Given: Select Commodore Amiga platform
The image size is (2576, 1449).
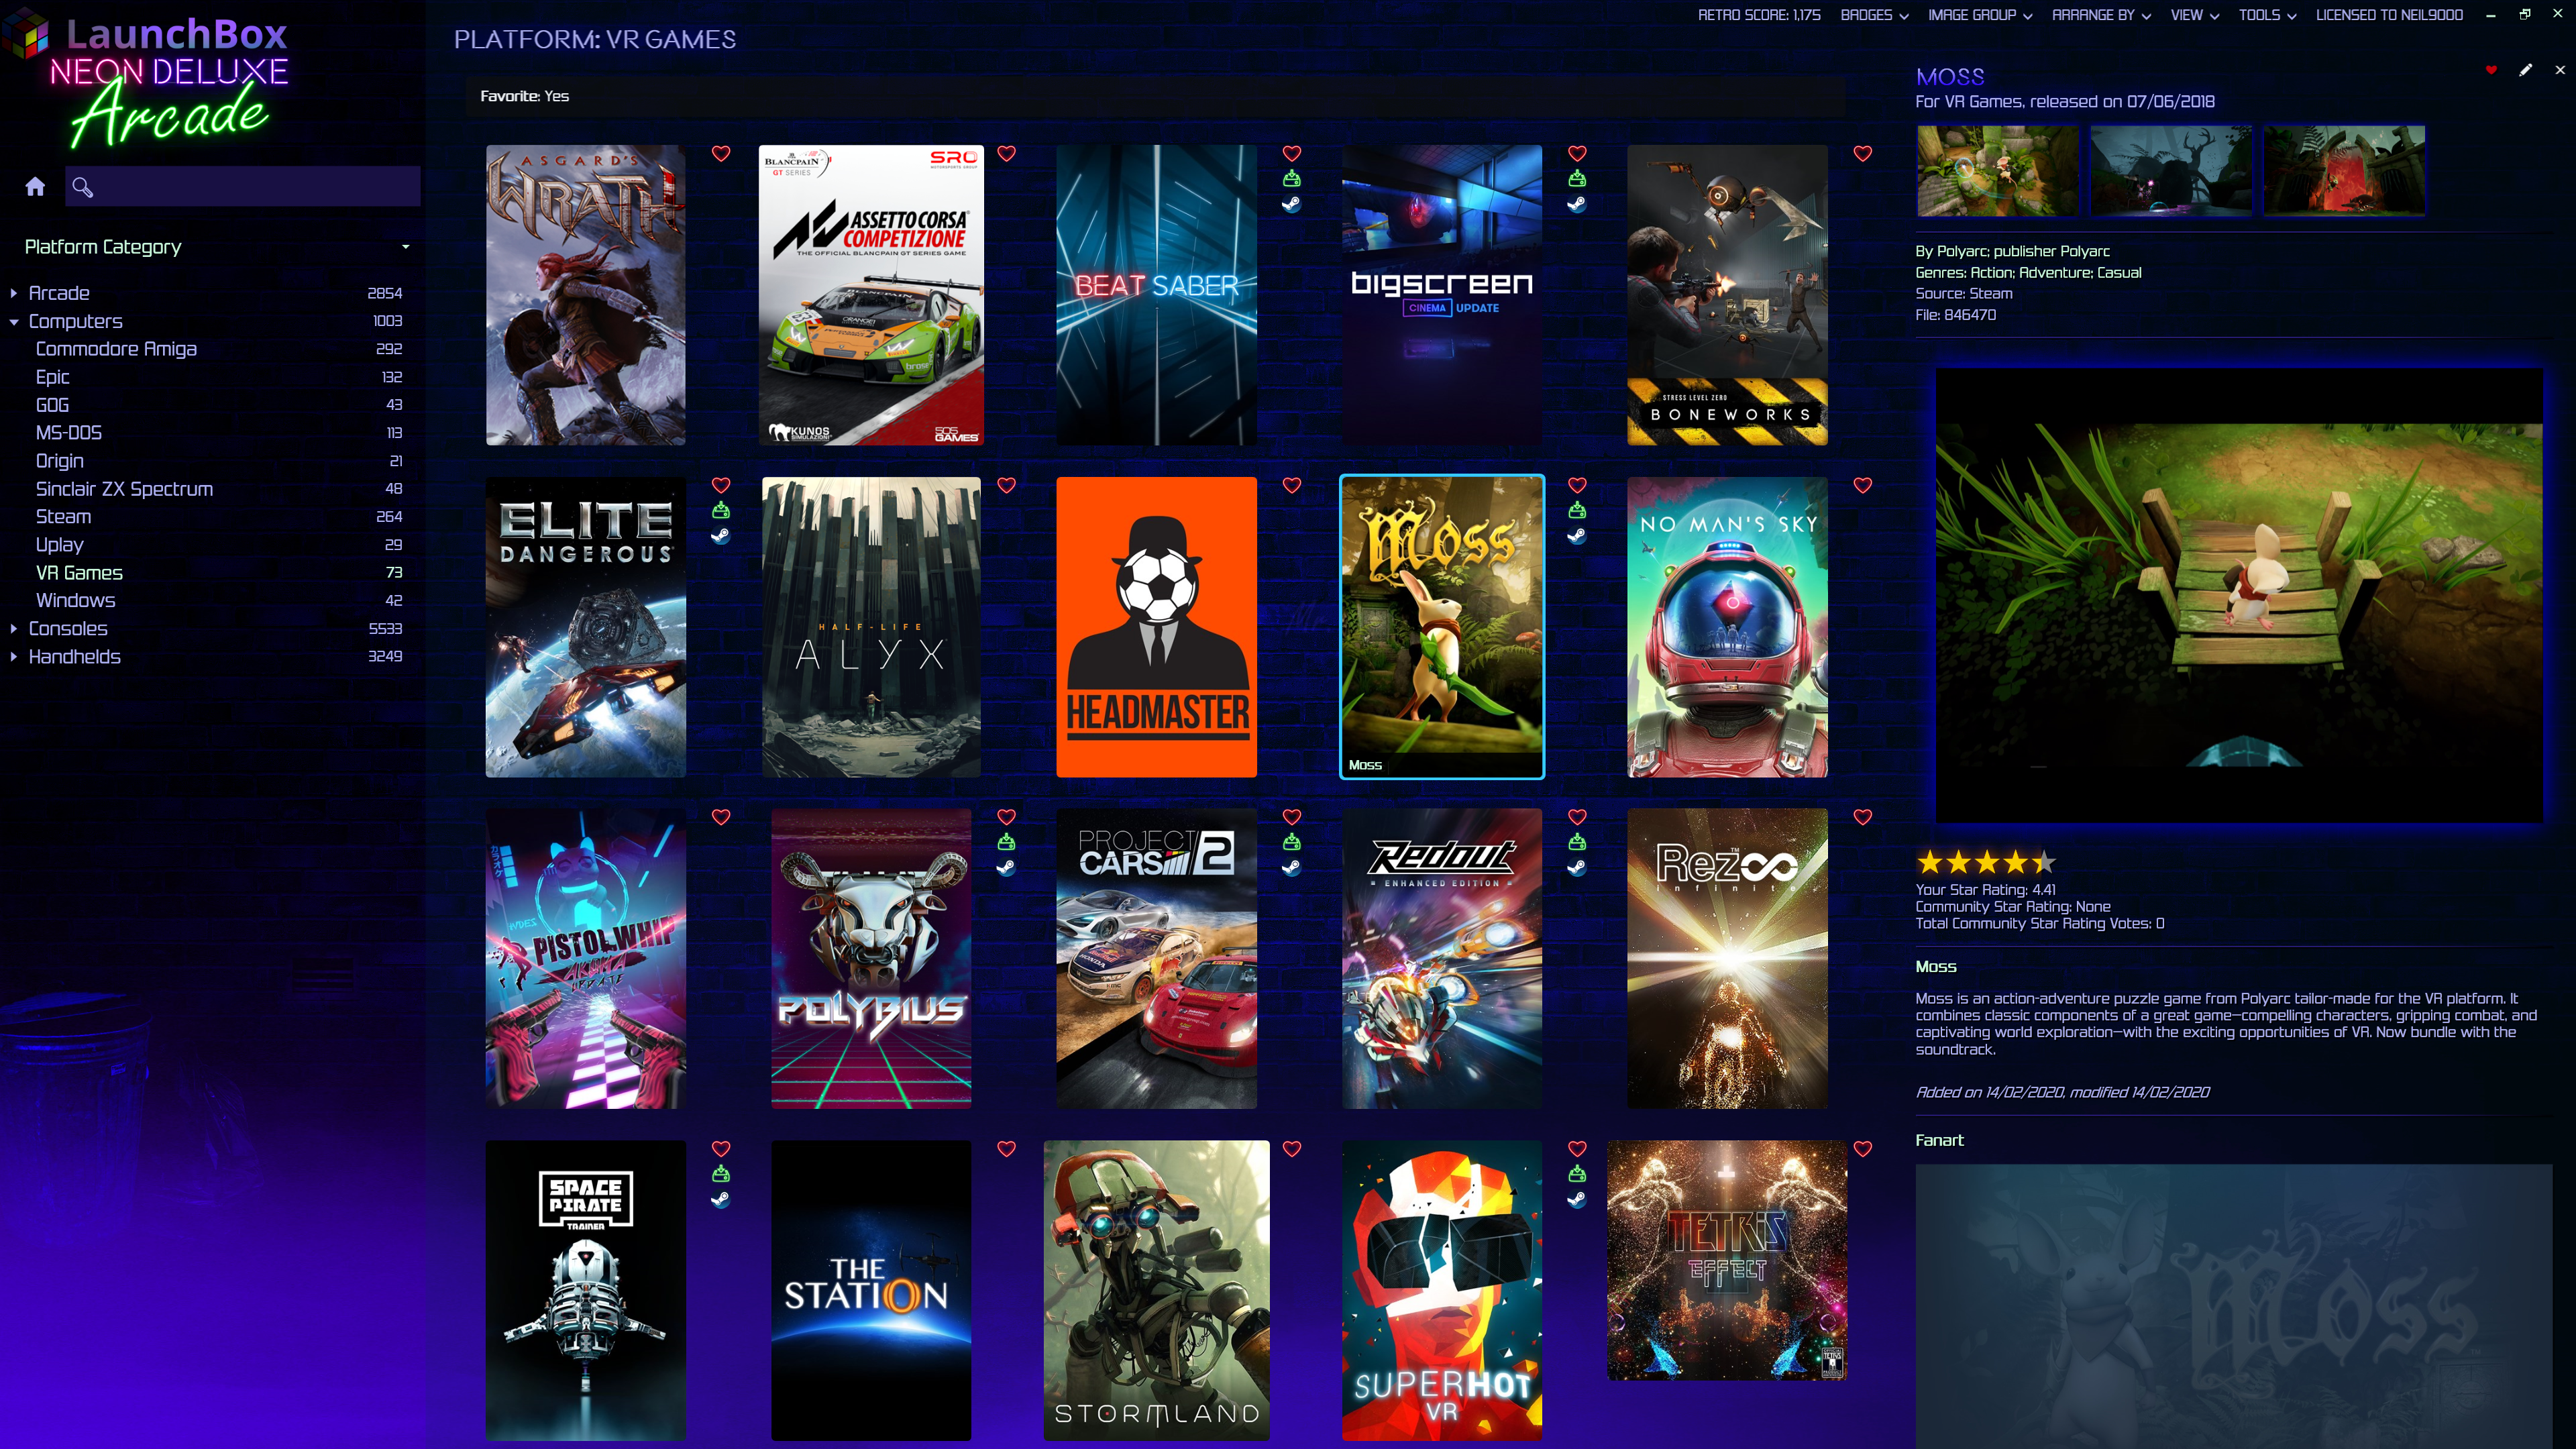Looking at the screenshot, I should point(116,349).
